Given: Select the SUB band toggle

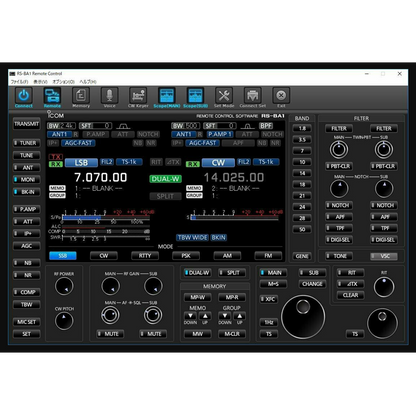Looking at the screenshot, I should click(312, 273).
